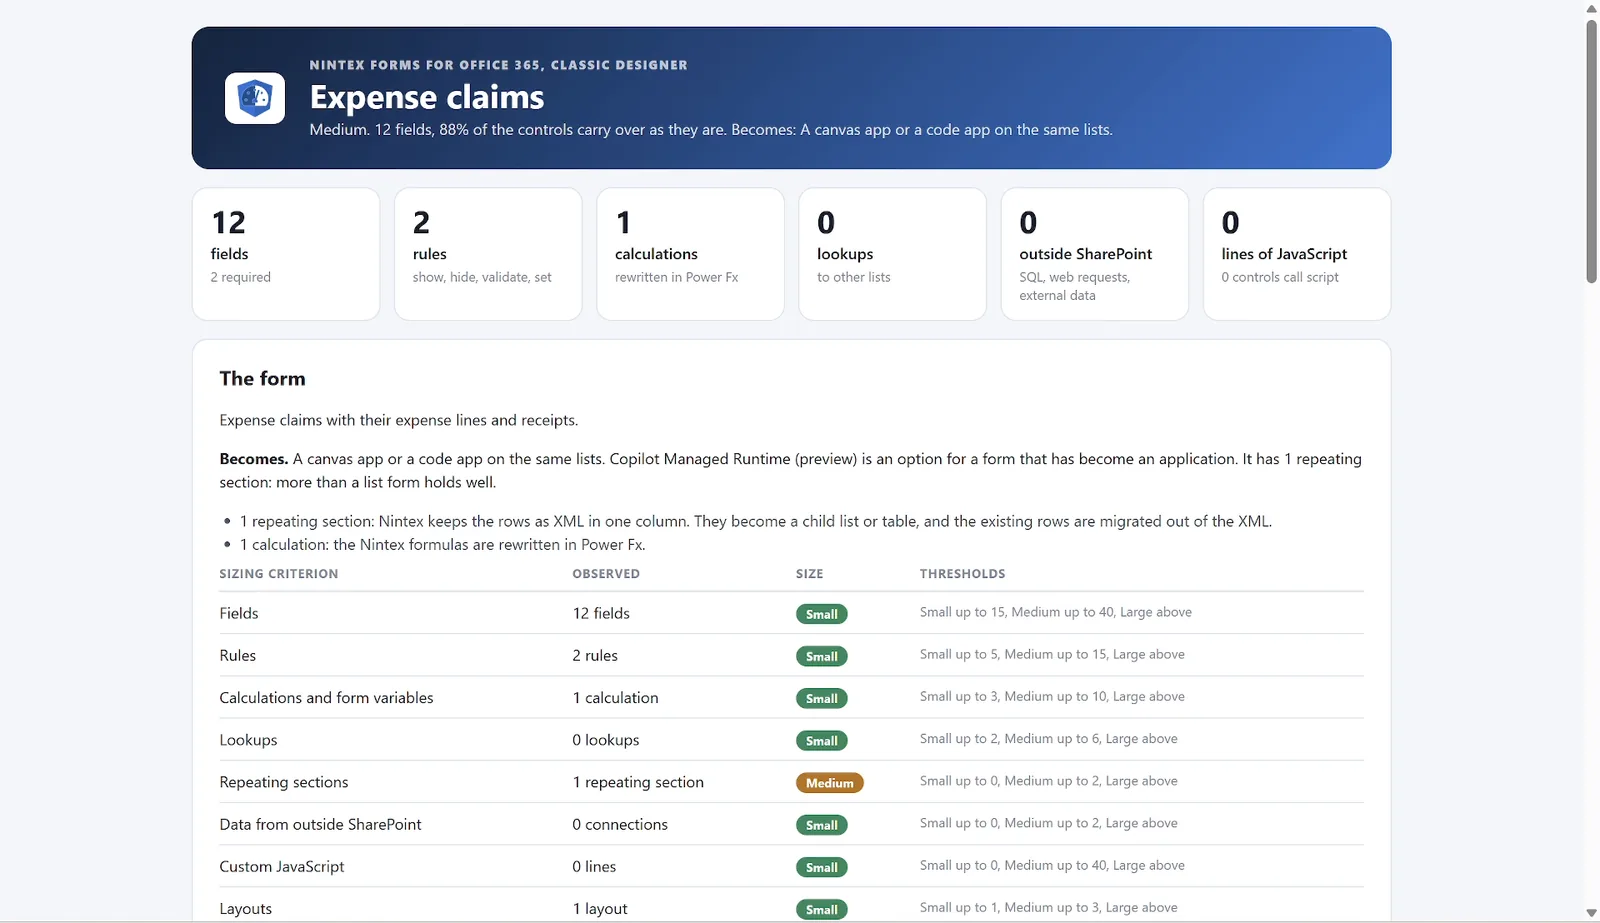Click Small badge for Calculations and form variables
The image size is (1600, 923).
click(822, 698)
